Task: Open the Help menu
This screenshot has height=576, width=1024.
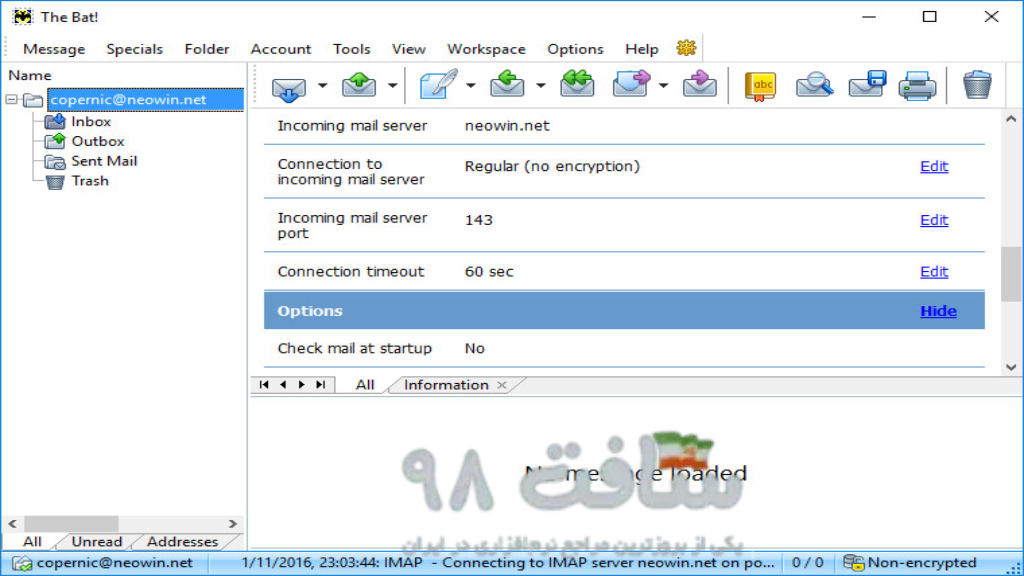Action: [x=641, y=49]
